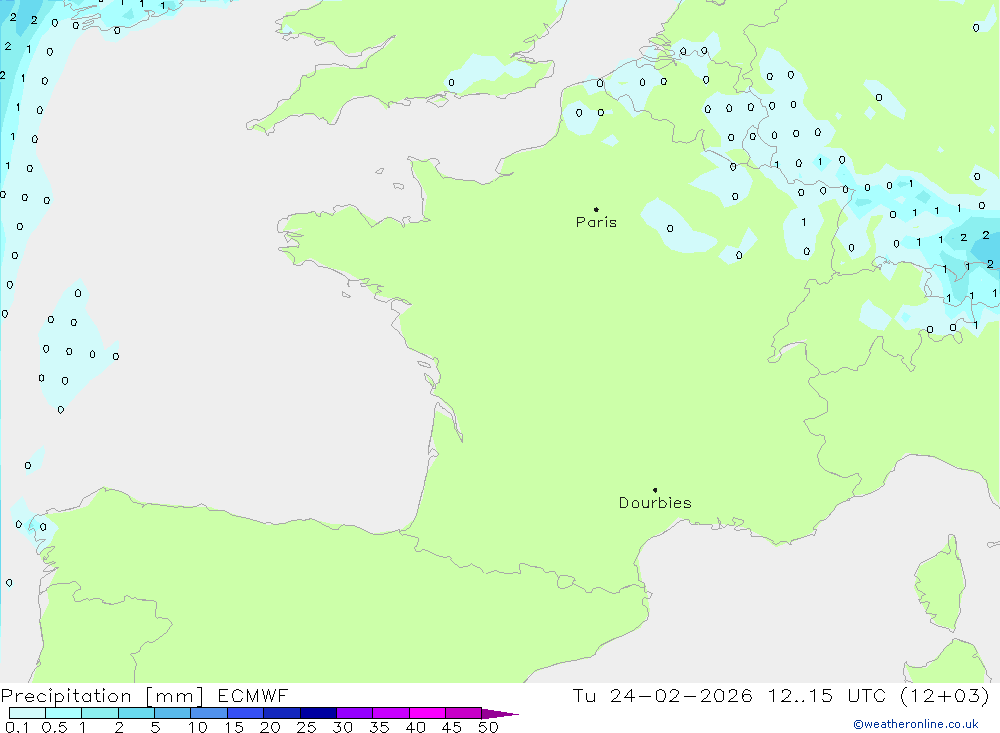Click the 20 to 25 mm dark blue swatch
Viewport: 1000px width, 733px height.
281,713
